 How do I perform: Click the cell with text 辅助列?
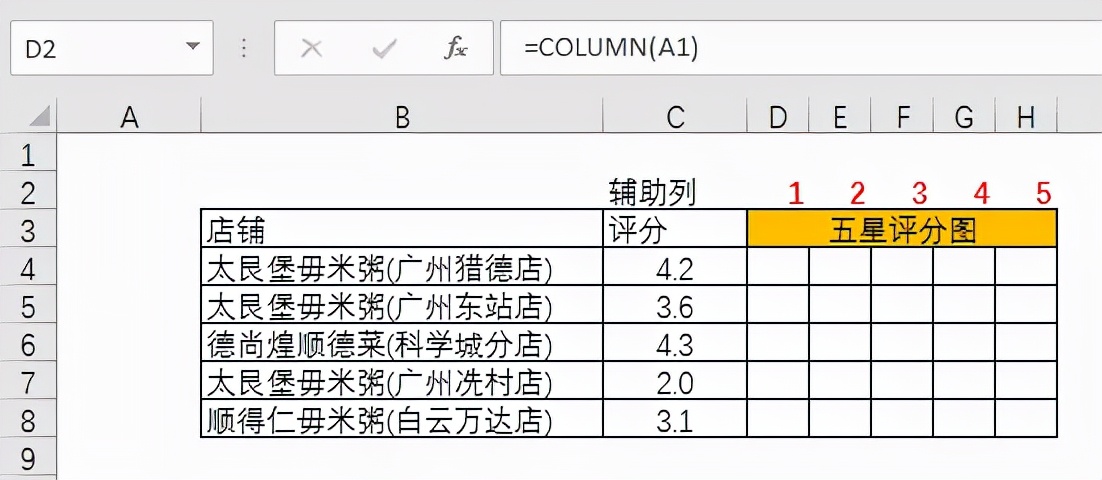(675, 191)
